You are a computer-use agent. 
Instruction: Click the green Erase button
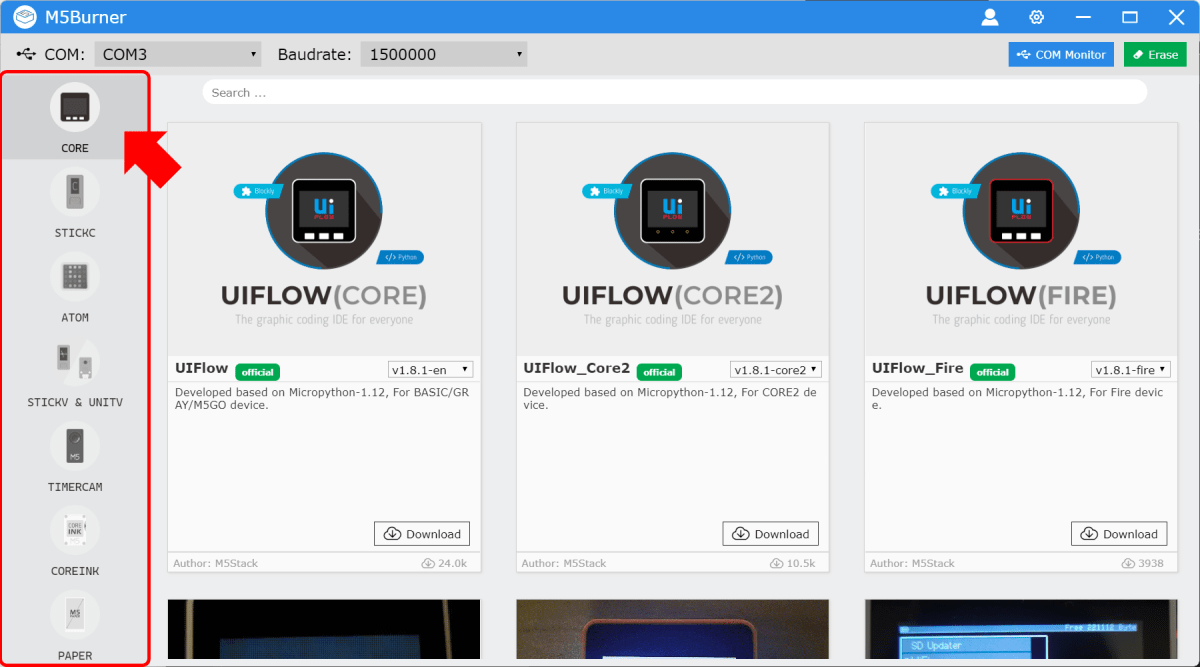point(1155,54)
